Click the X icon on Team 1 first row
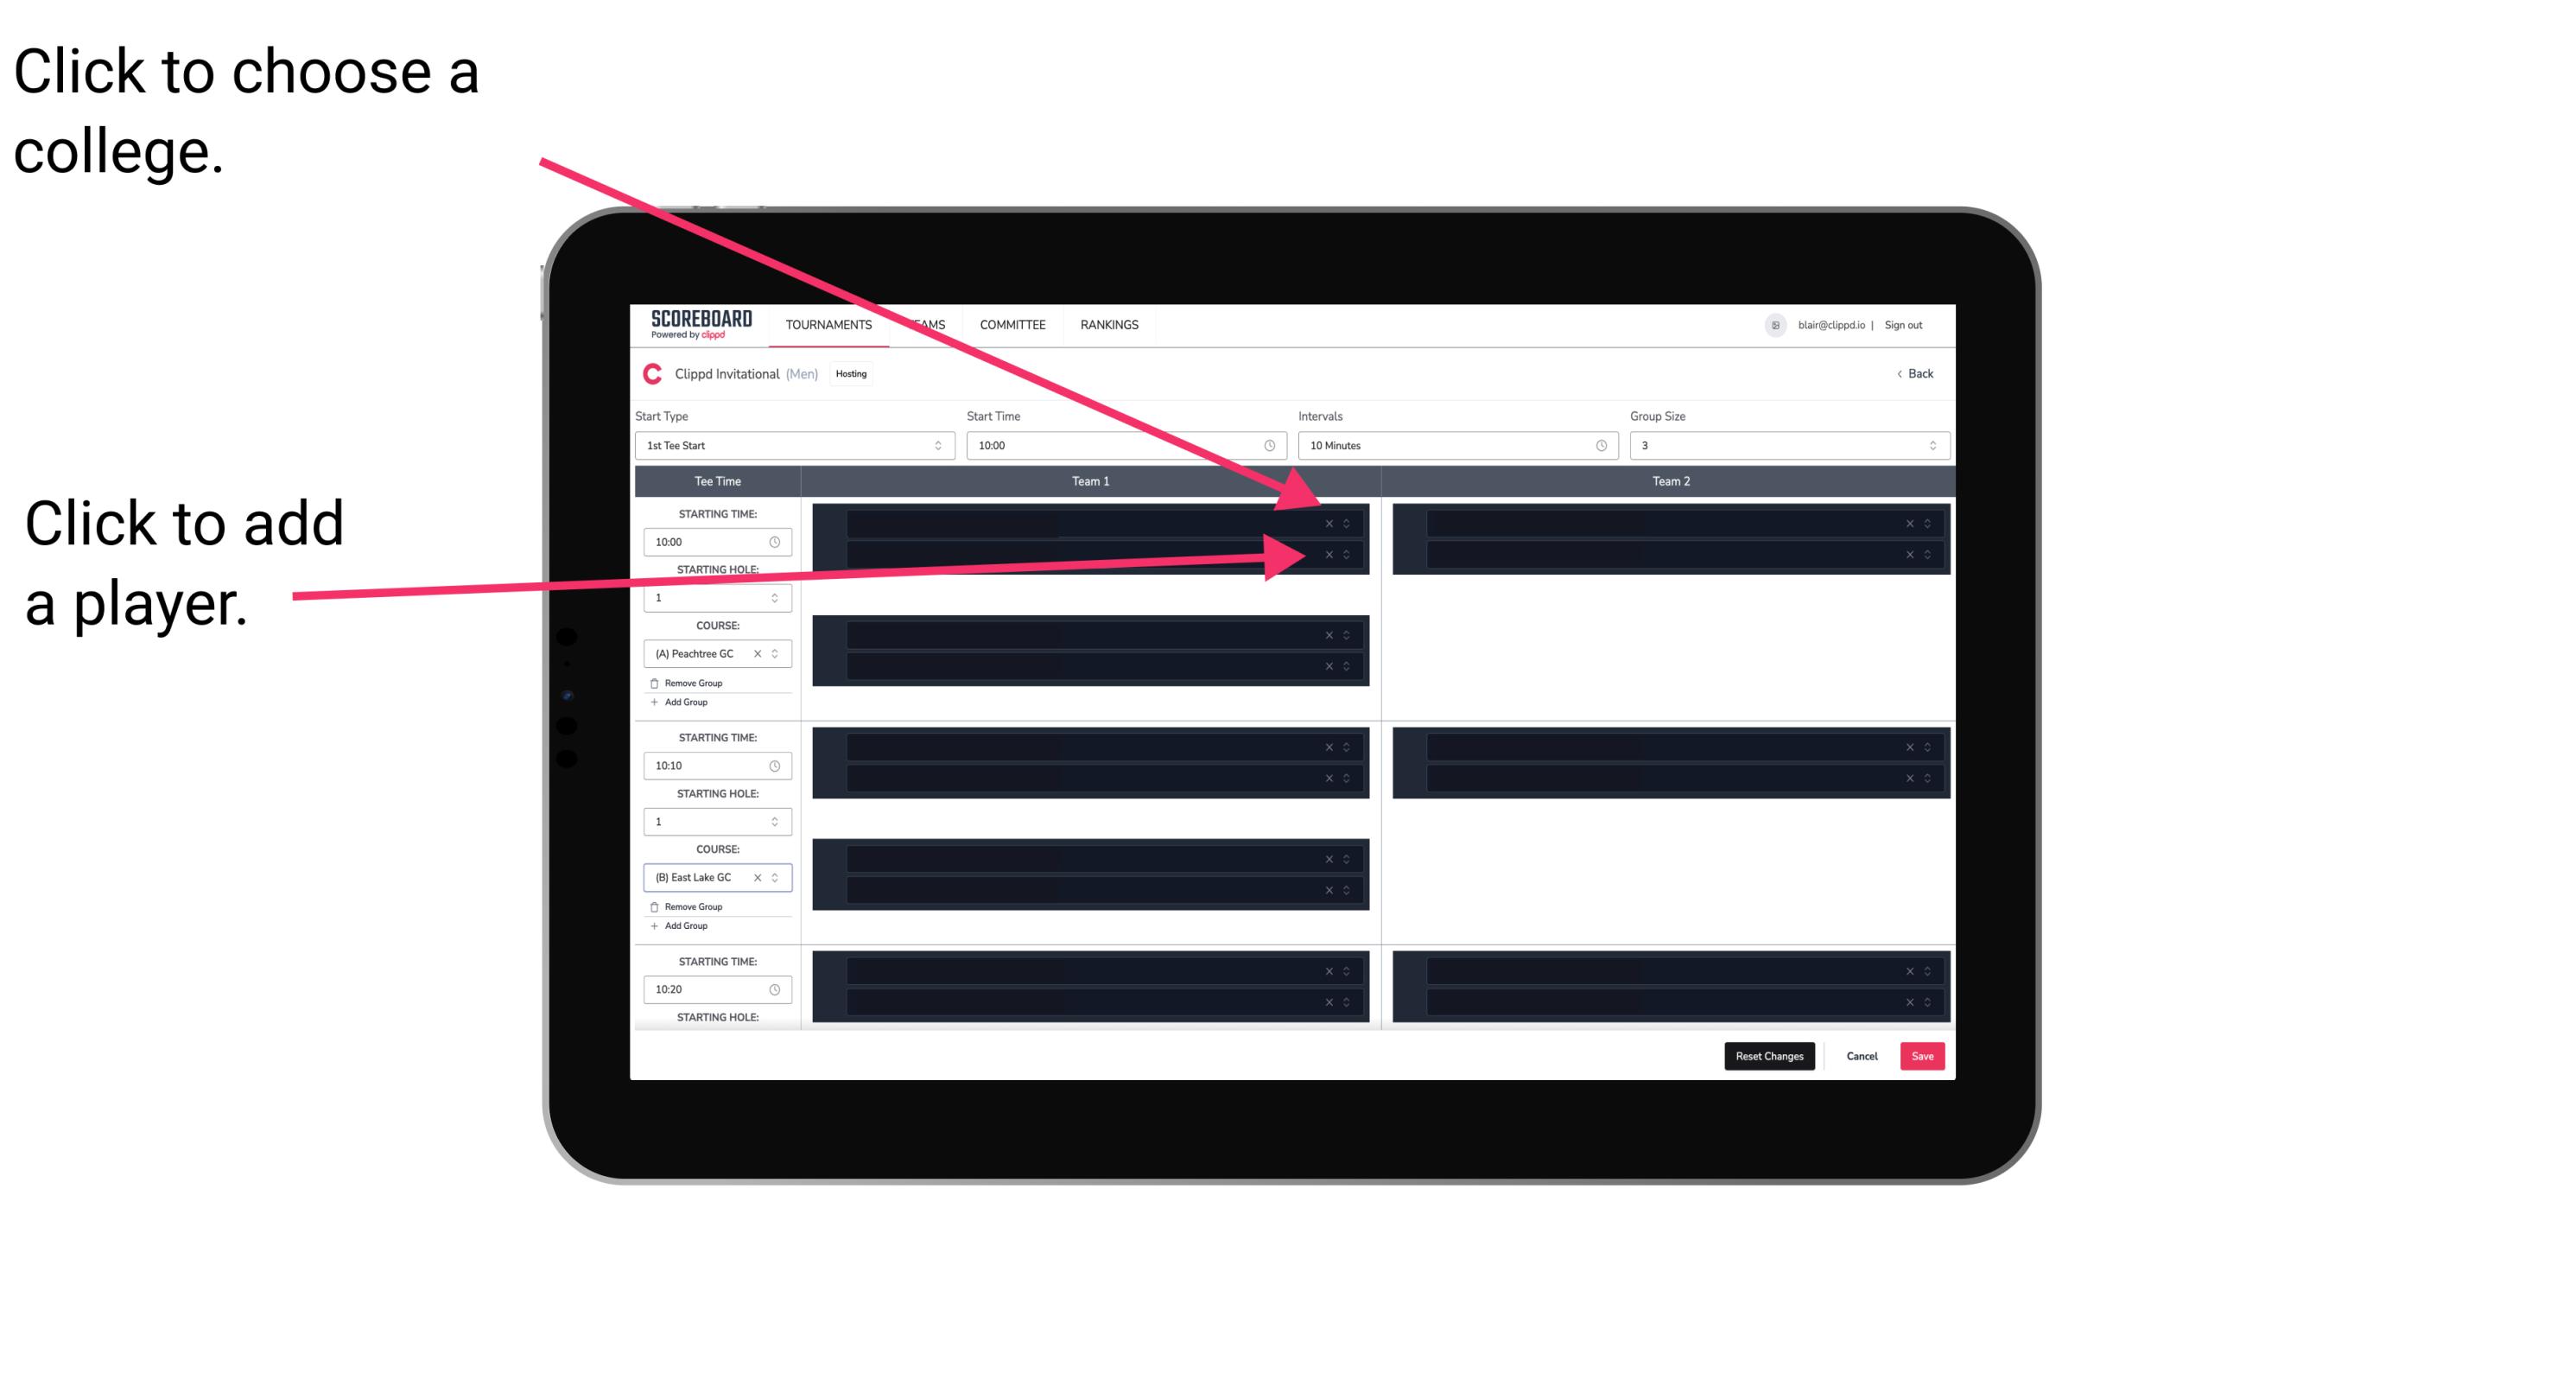The image size is (2576, 1386). tap(1329, 524)
